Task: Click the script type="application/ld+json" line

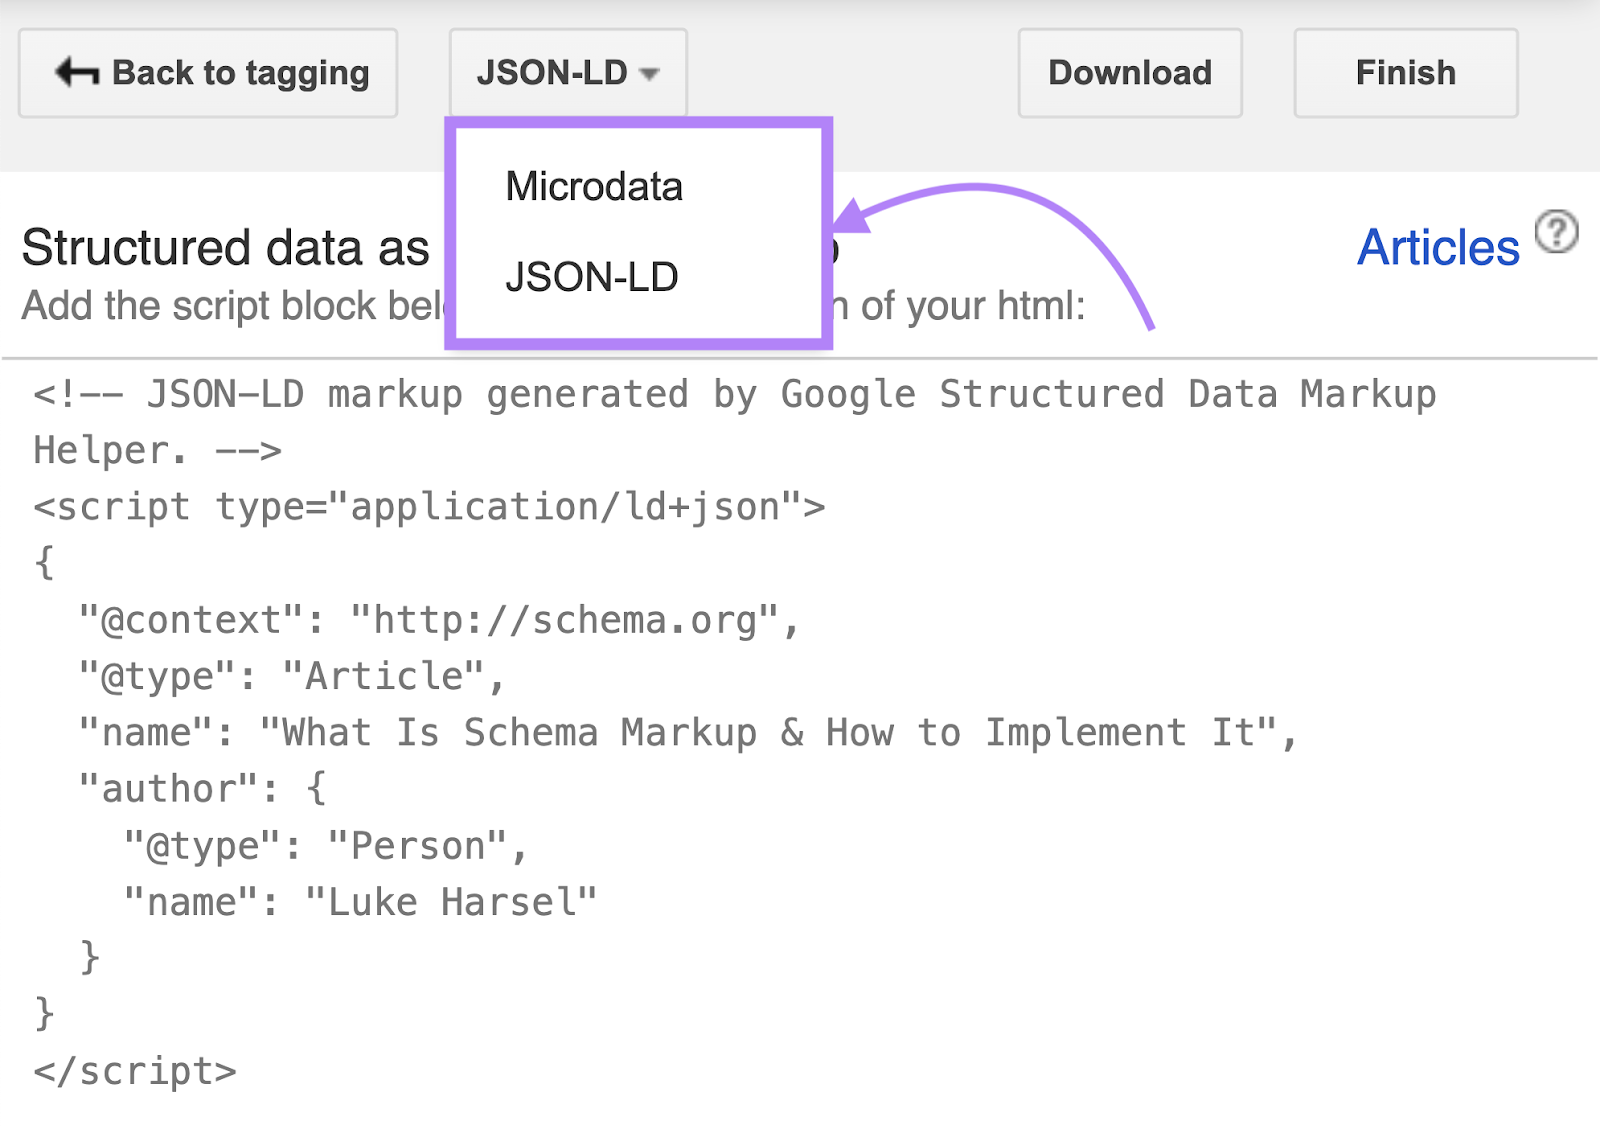Action: coord(430,508)
